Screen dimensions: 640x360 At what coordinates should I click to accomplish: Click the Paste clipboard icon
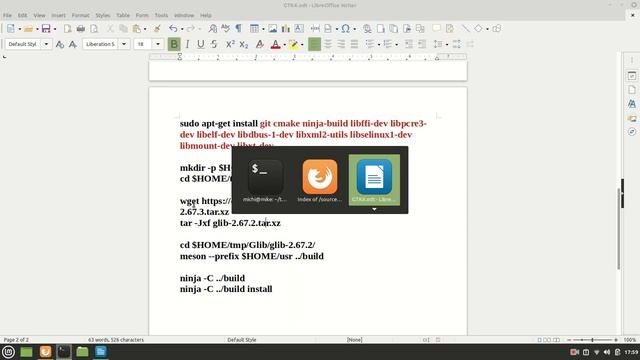(137, 29)
